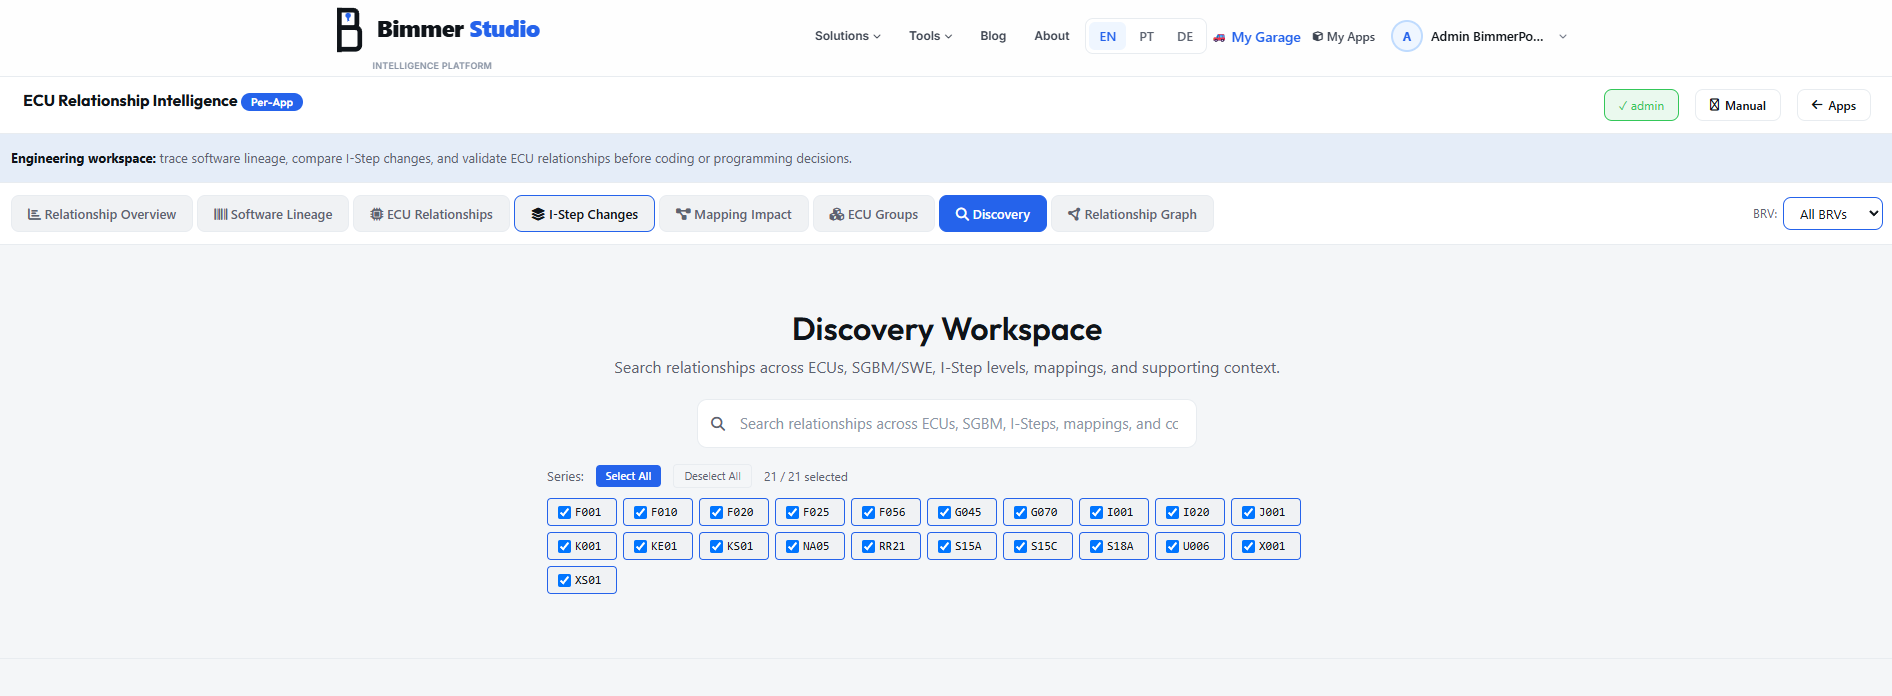Uncheck the F001 series checkbox

click(564, 512)
